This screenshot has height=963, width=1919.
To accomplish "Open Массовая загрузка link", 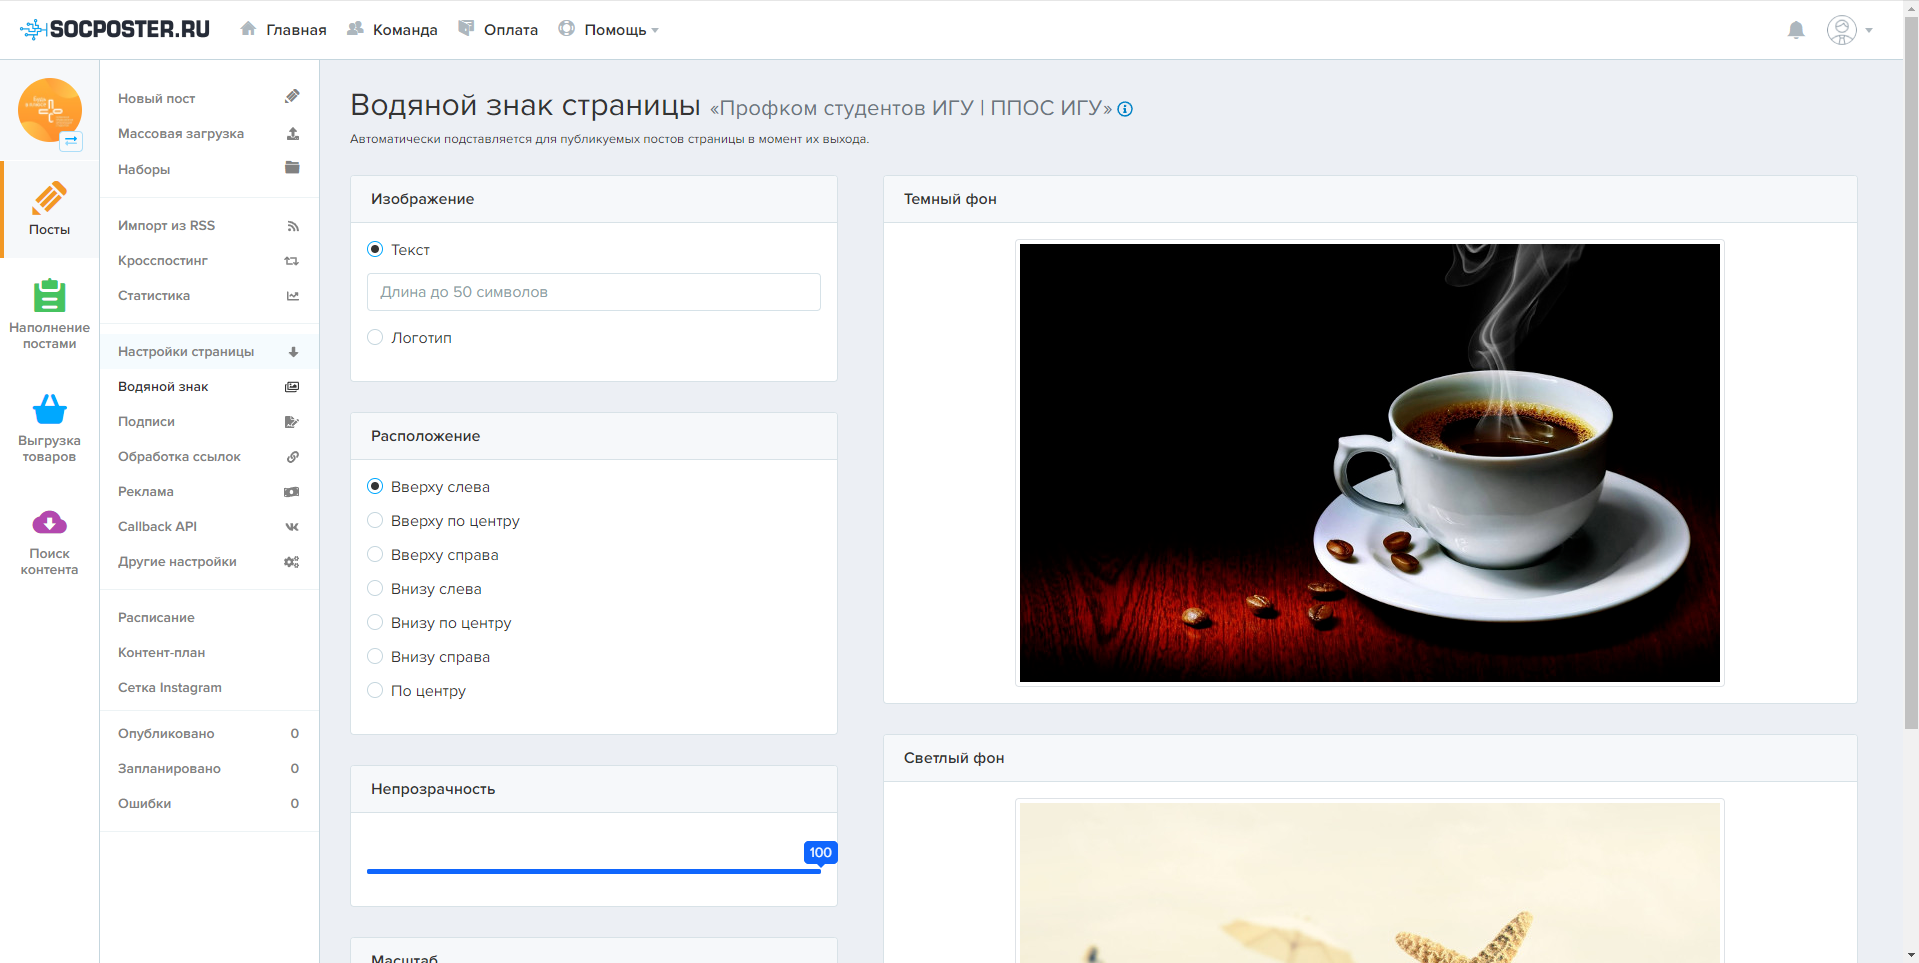I will 181,133.
